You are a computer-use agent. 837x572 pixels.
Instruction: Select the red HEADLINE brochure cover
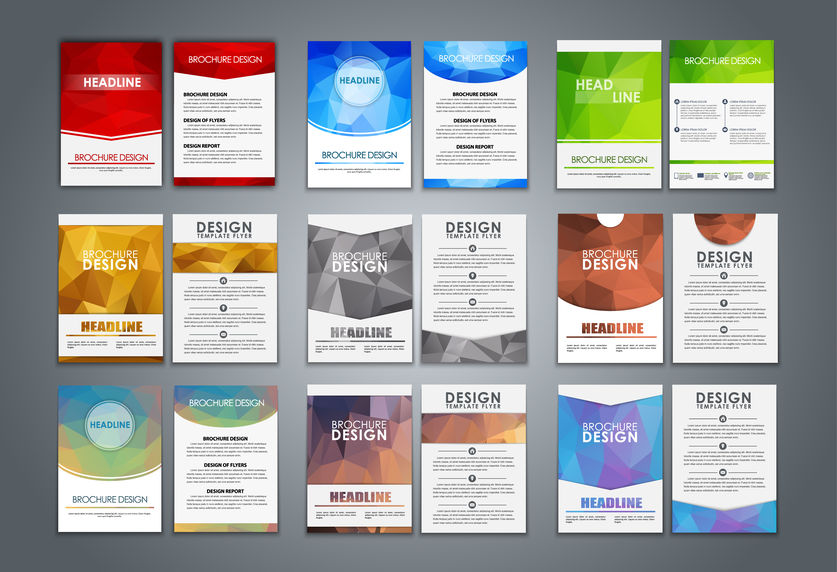click(111, 113)
